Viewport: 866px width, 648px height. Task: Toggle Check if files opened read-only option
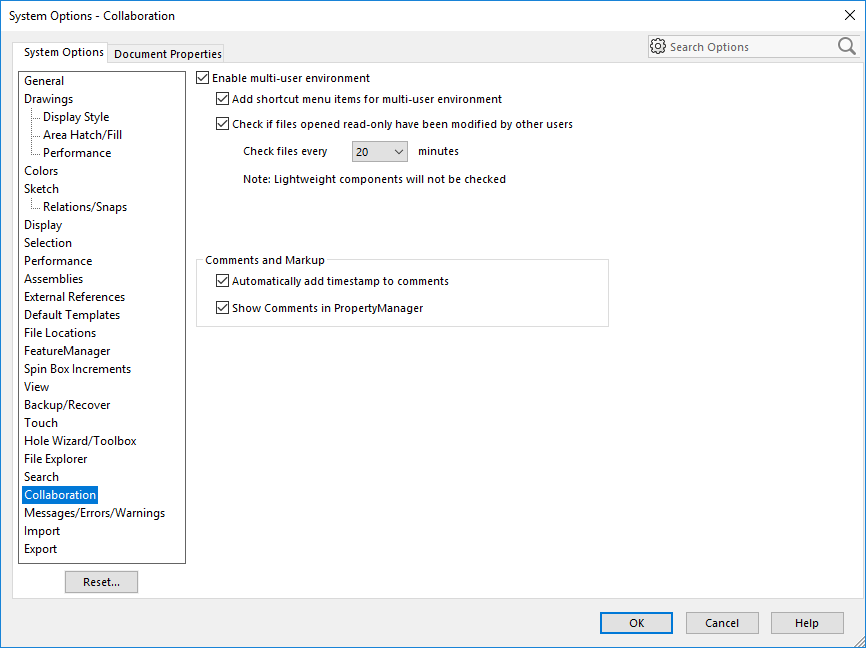pos(223,125)
